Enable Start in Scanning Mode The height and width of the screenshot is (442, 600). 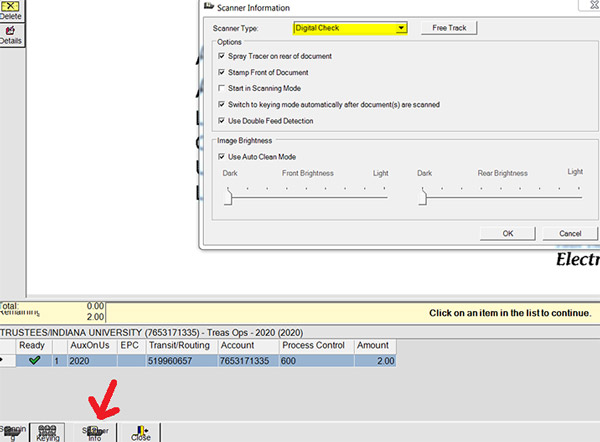click(220, 88)
